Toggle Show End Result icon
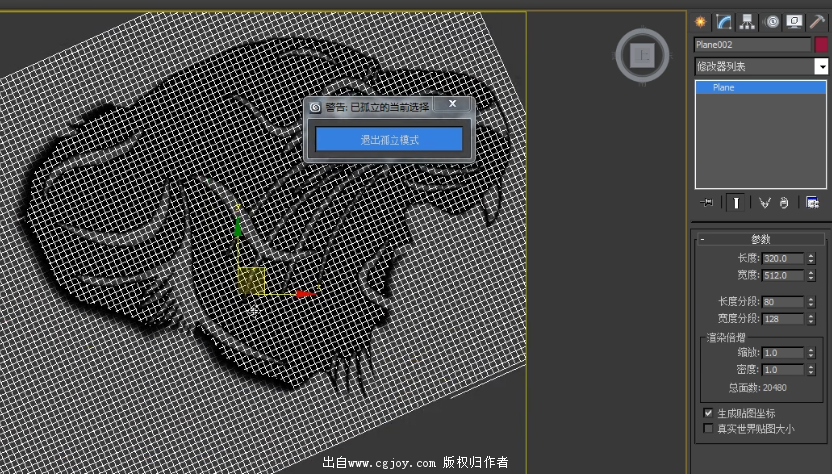832x474 pixels. pos(735,203)
